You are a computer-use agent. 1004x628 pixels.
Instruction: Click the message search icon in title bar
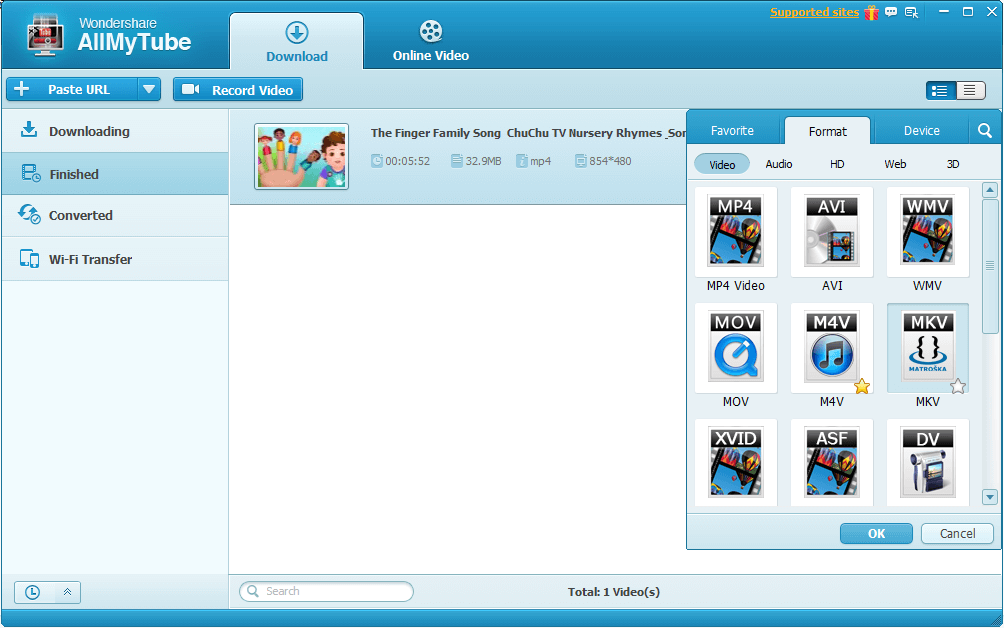tap(911, 12)
